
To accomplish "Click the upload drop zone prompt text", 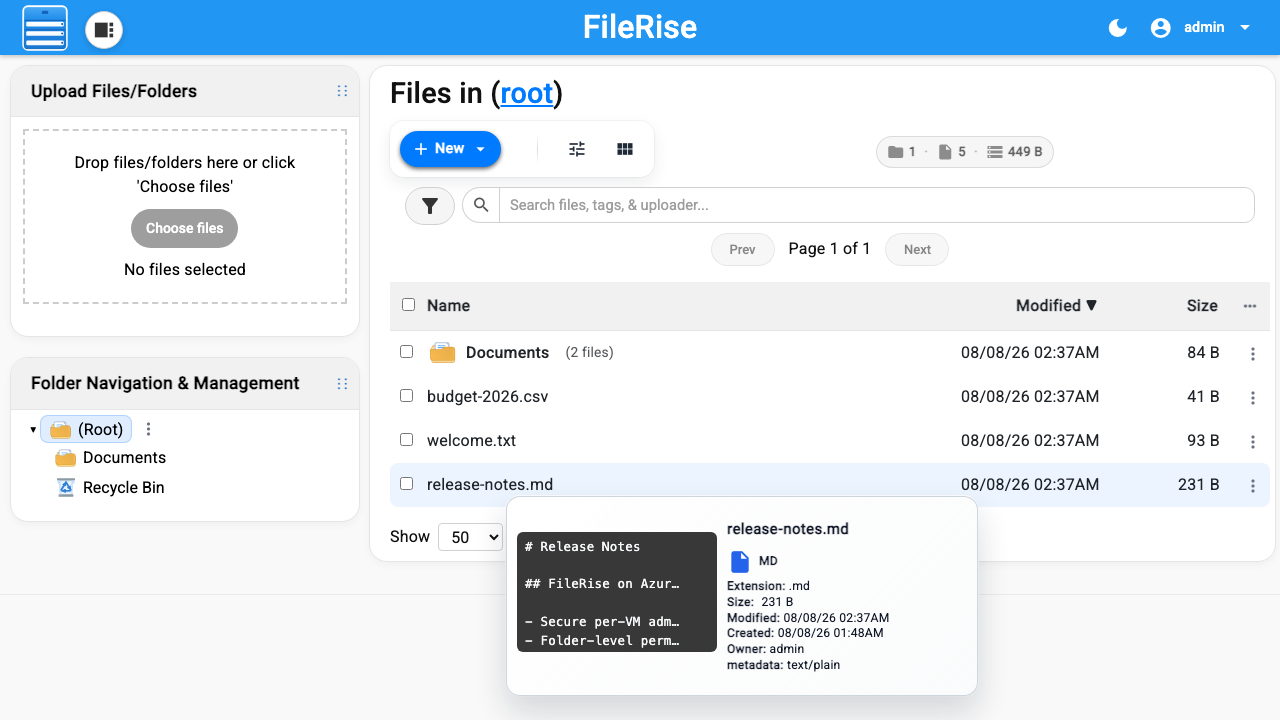I will tap(185, 174).
